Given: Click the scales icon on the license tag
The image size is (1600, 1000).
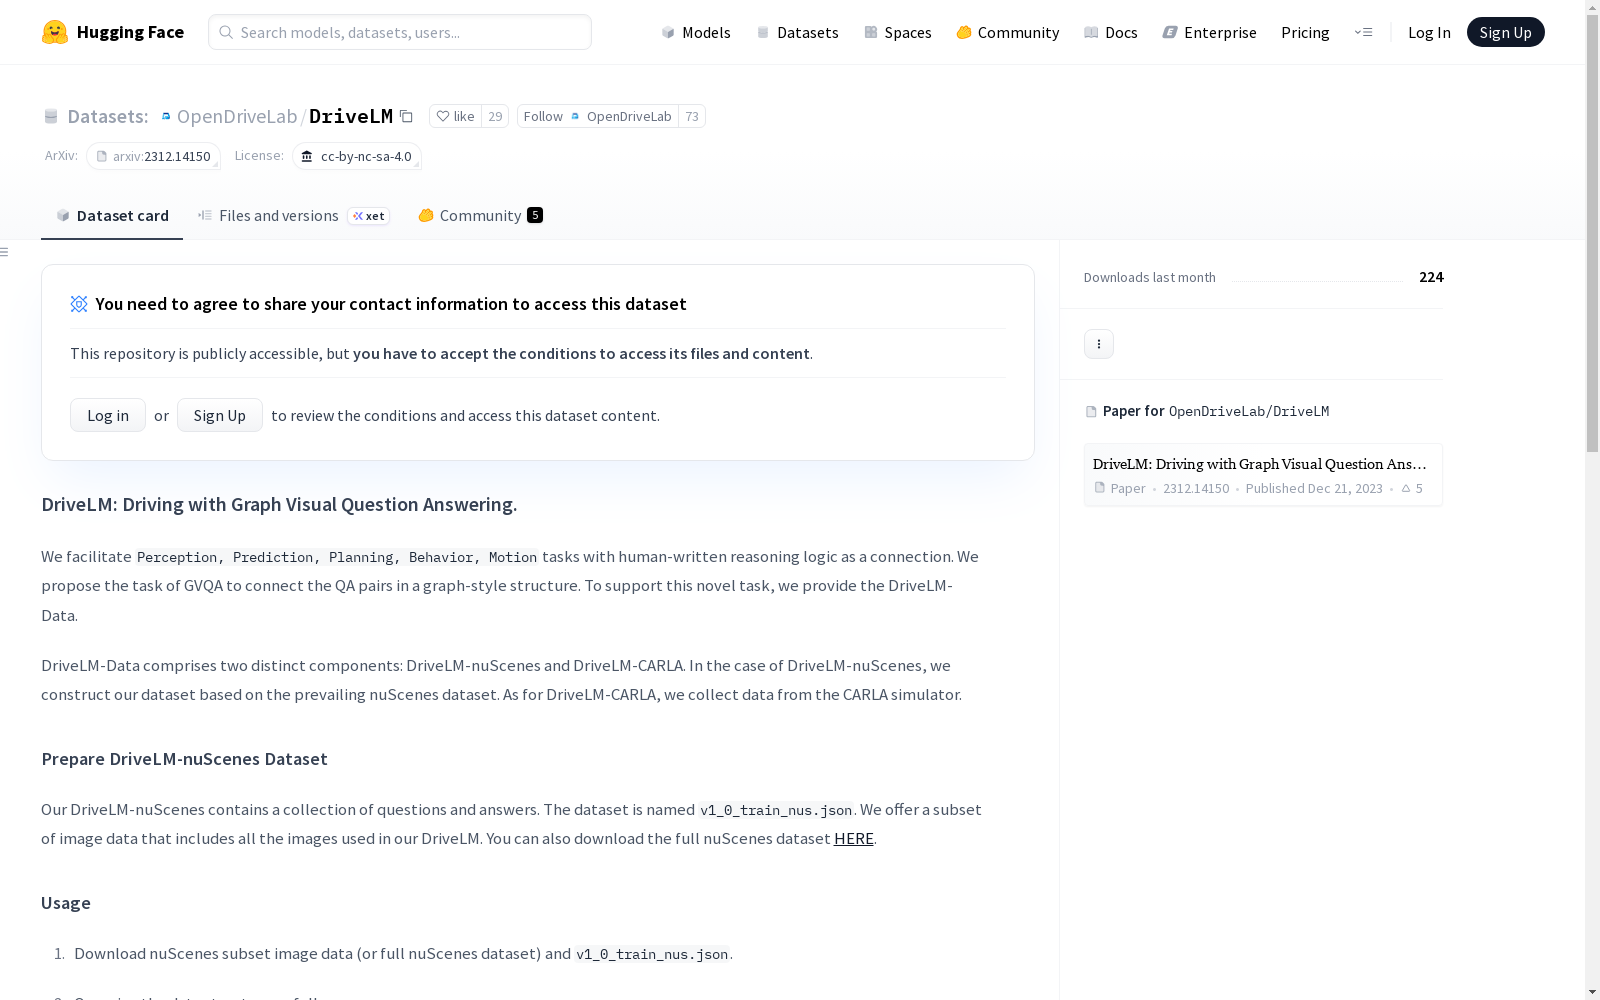Looking at the screenshot, I should point(307,156).
